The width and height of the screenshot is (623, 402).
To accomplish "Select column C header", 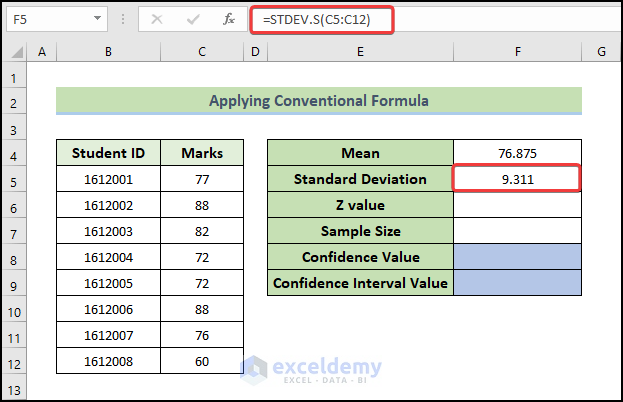I will pyautogui.click(x=202, y=52).
